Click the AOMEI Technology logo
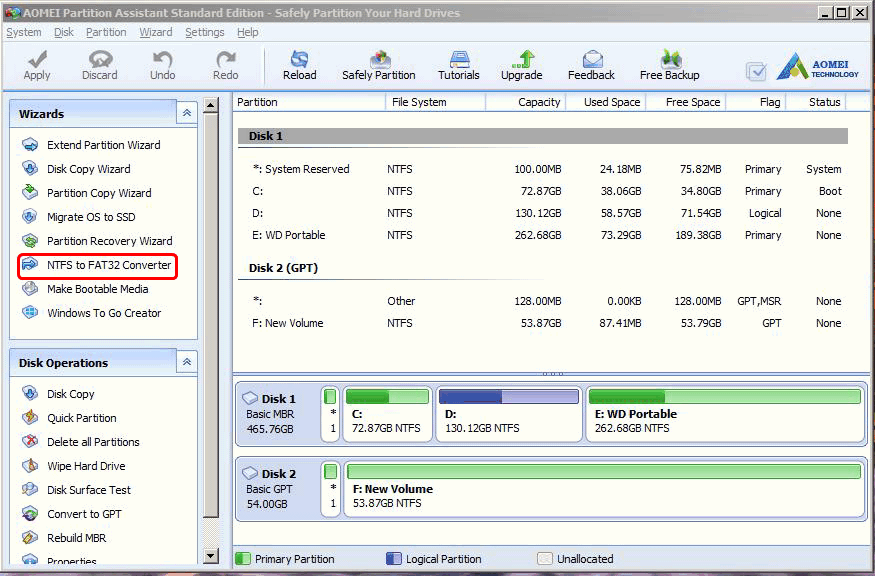875x576 pixels. pos(818,66)
